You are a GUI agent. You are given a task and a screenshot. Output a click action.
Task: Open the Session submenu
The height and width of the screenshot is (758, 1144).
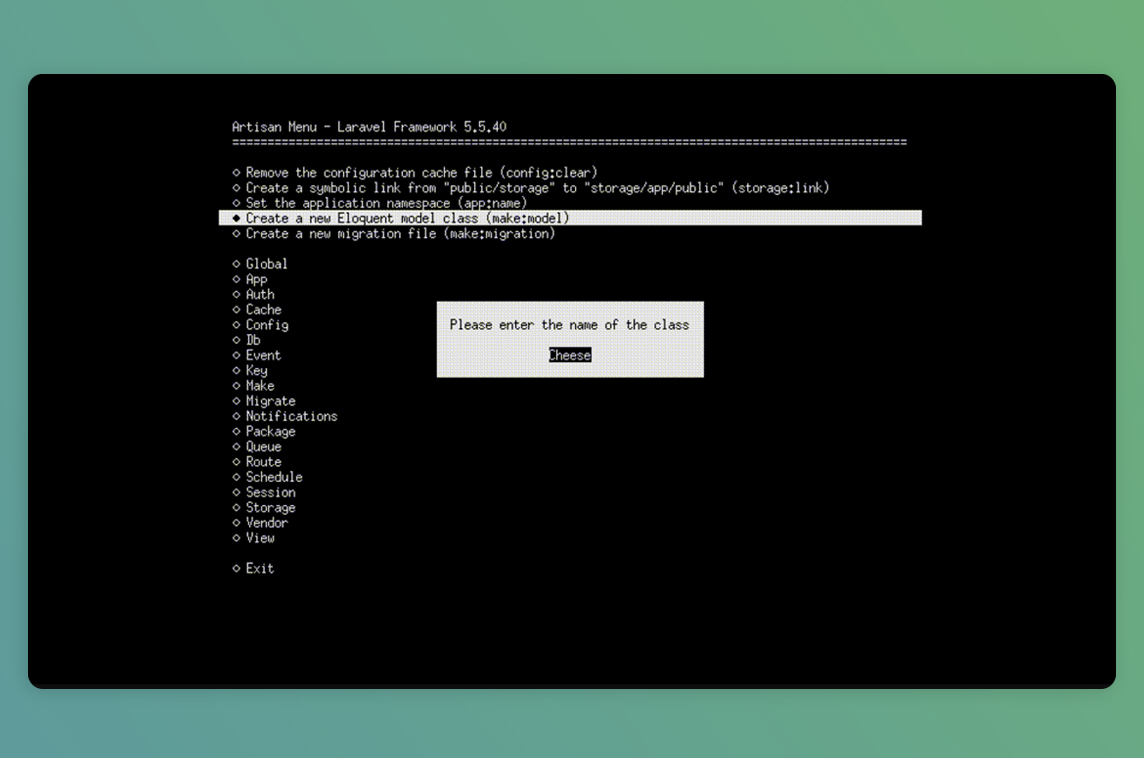(x=264, y=492)
